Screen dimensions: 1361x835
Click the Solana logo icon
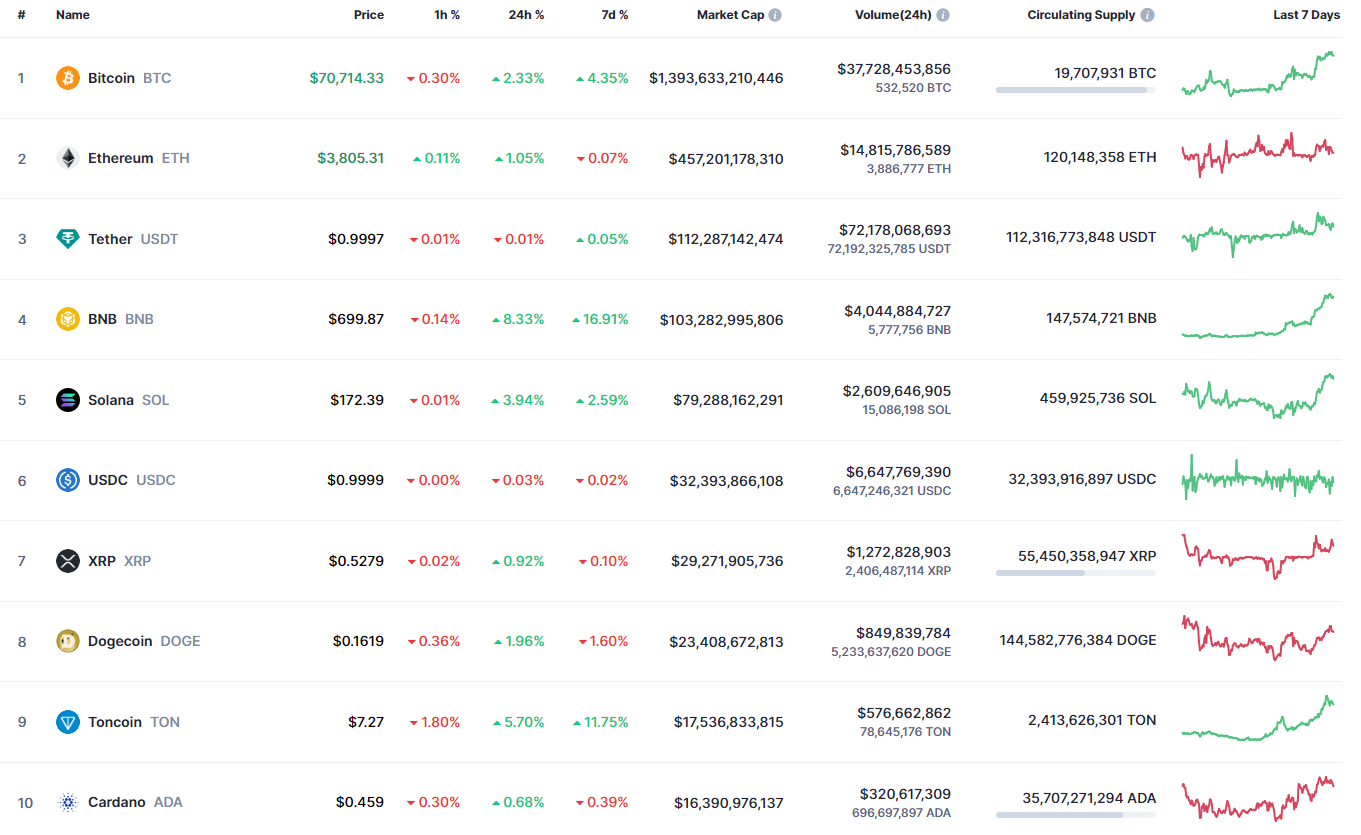(x=67, y=400)
